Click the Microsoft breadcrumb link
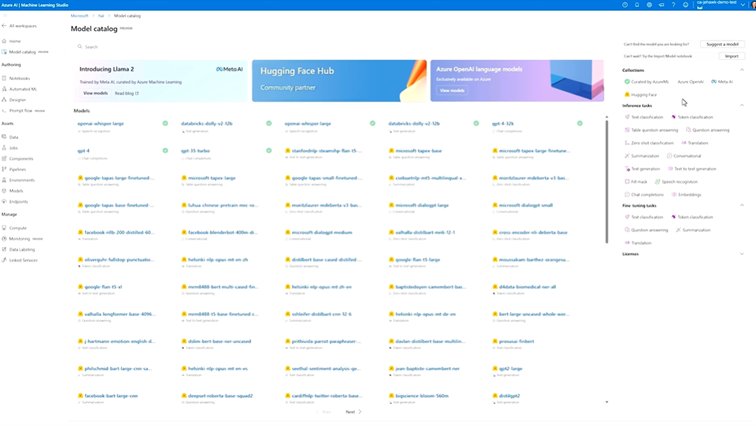This screenshot has width=756, height=426. [80, 16]
